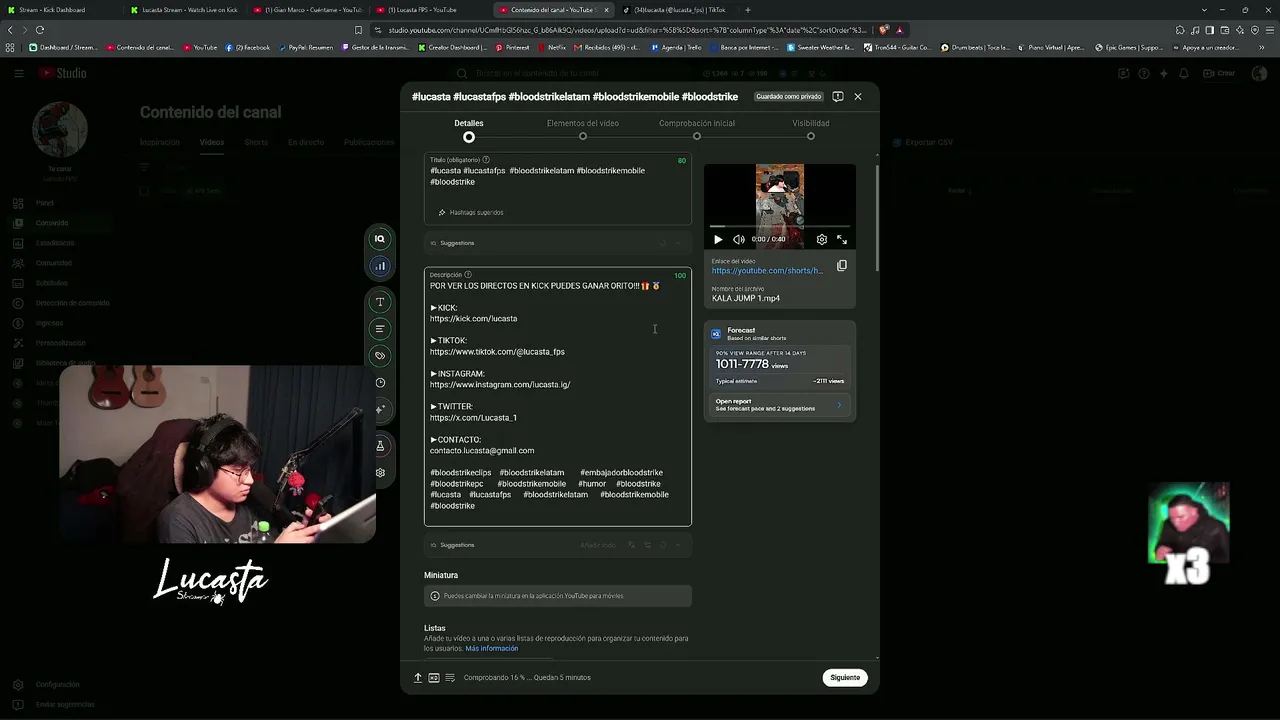
Task: Click the KALA JUMP 1.mp4 file name
Action: (x=746, y=298)
